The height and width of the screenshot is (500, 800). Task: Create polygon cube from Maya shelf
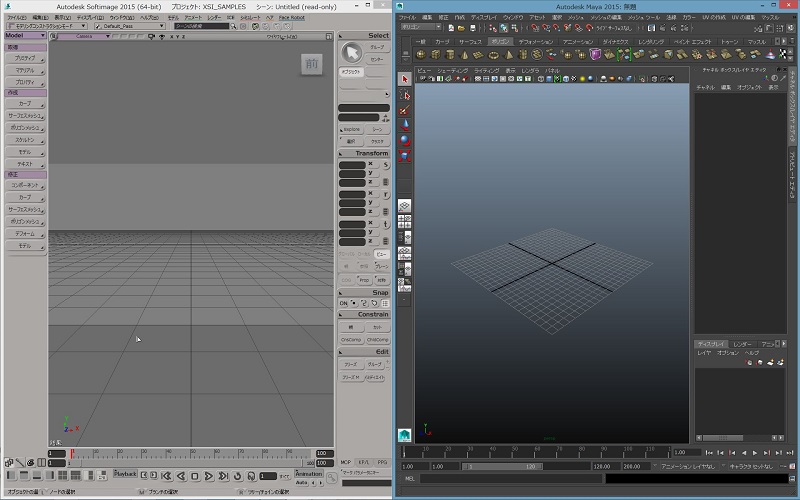(x=435, y=54)
